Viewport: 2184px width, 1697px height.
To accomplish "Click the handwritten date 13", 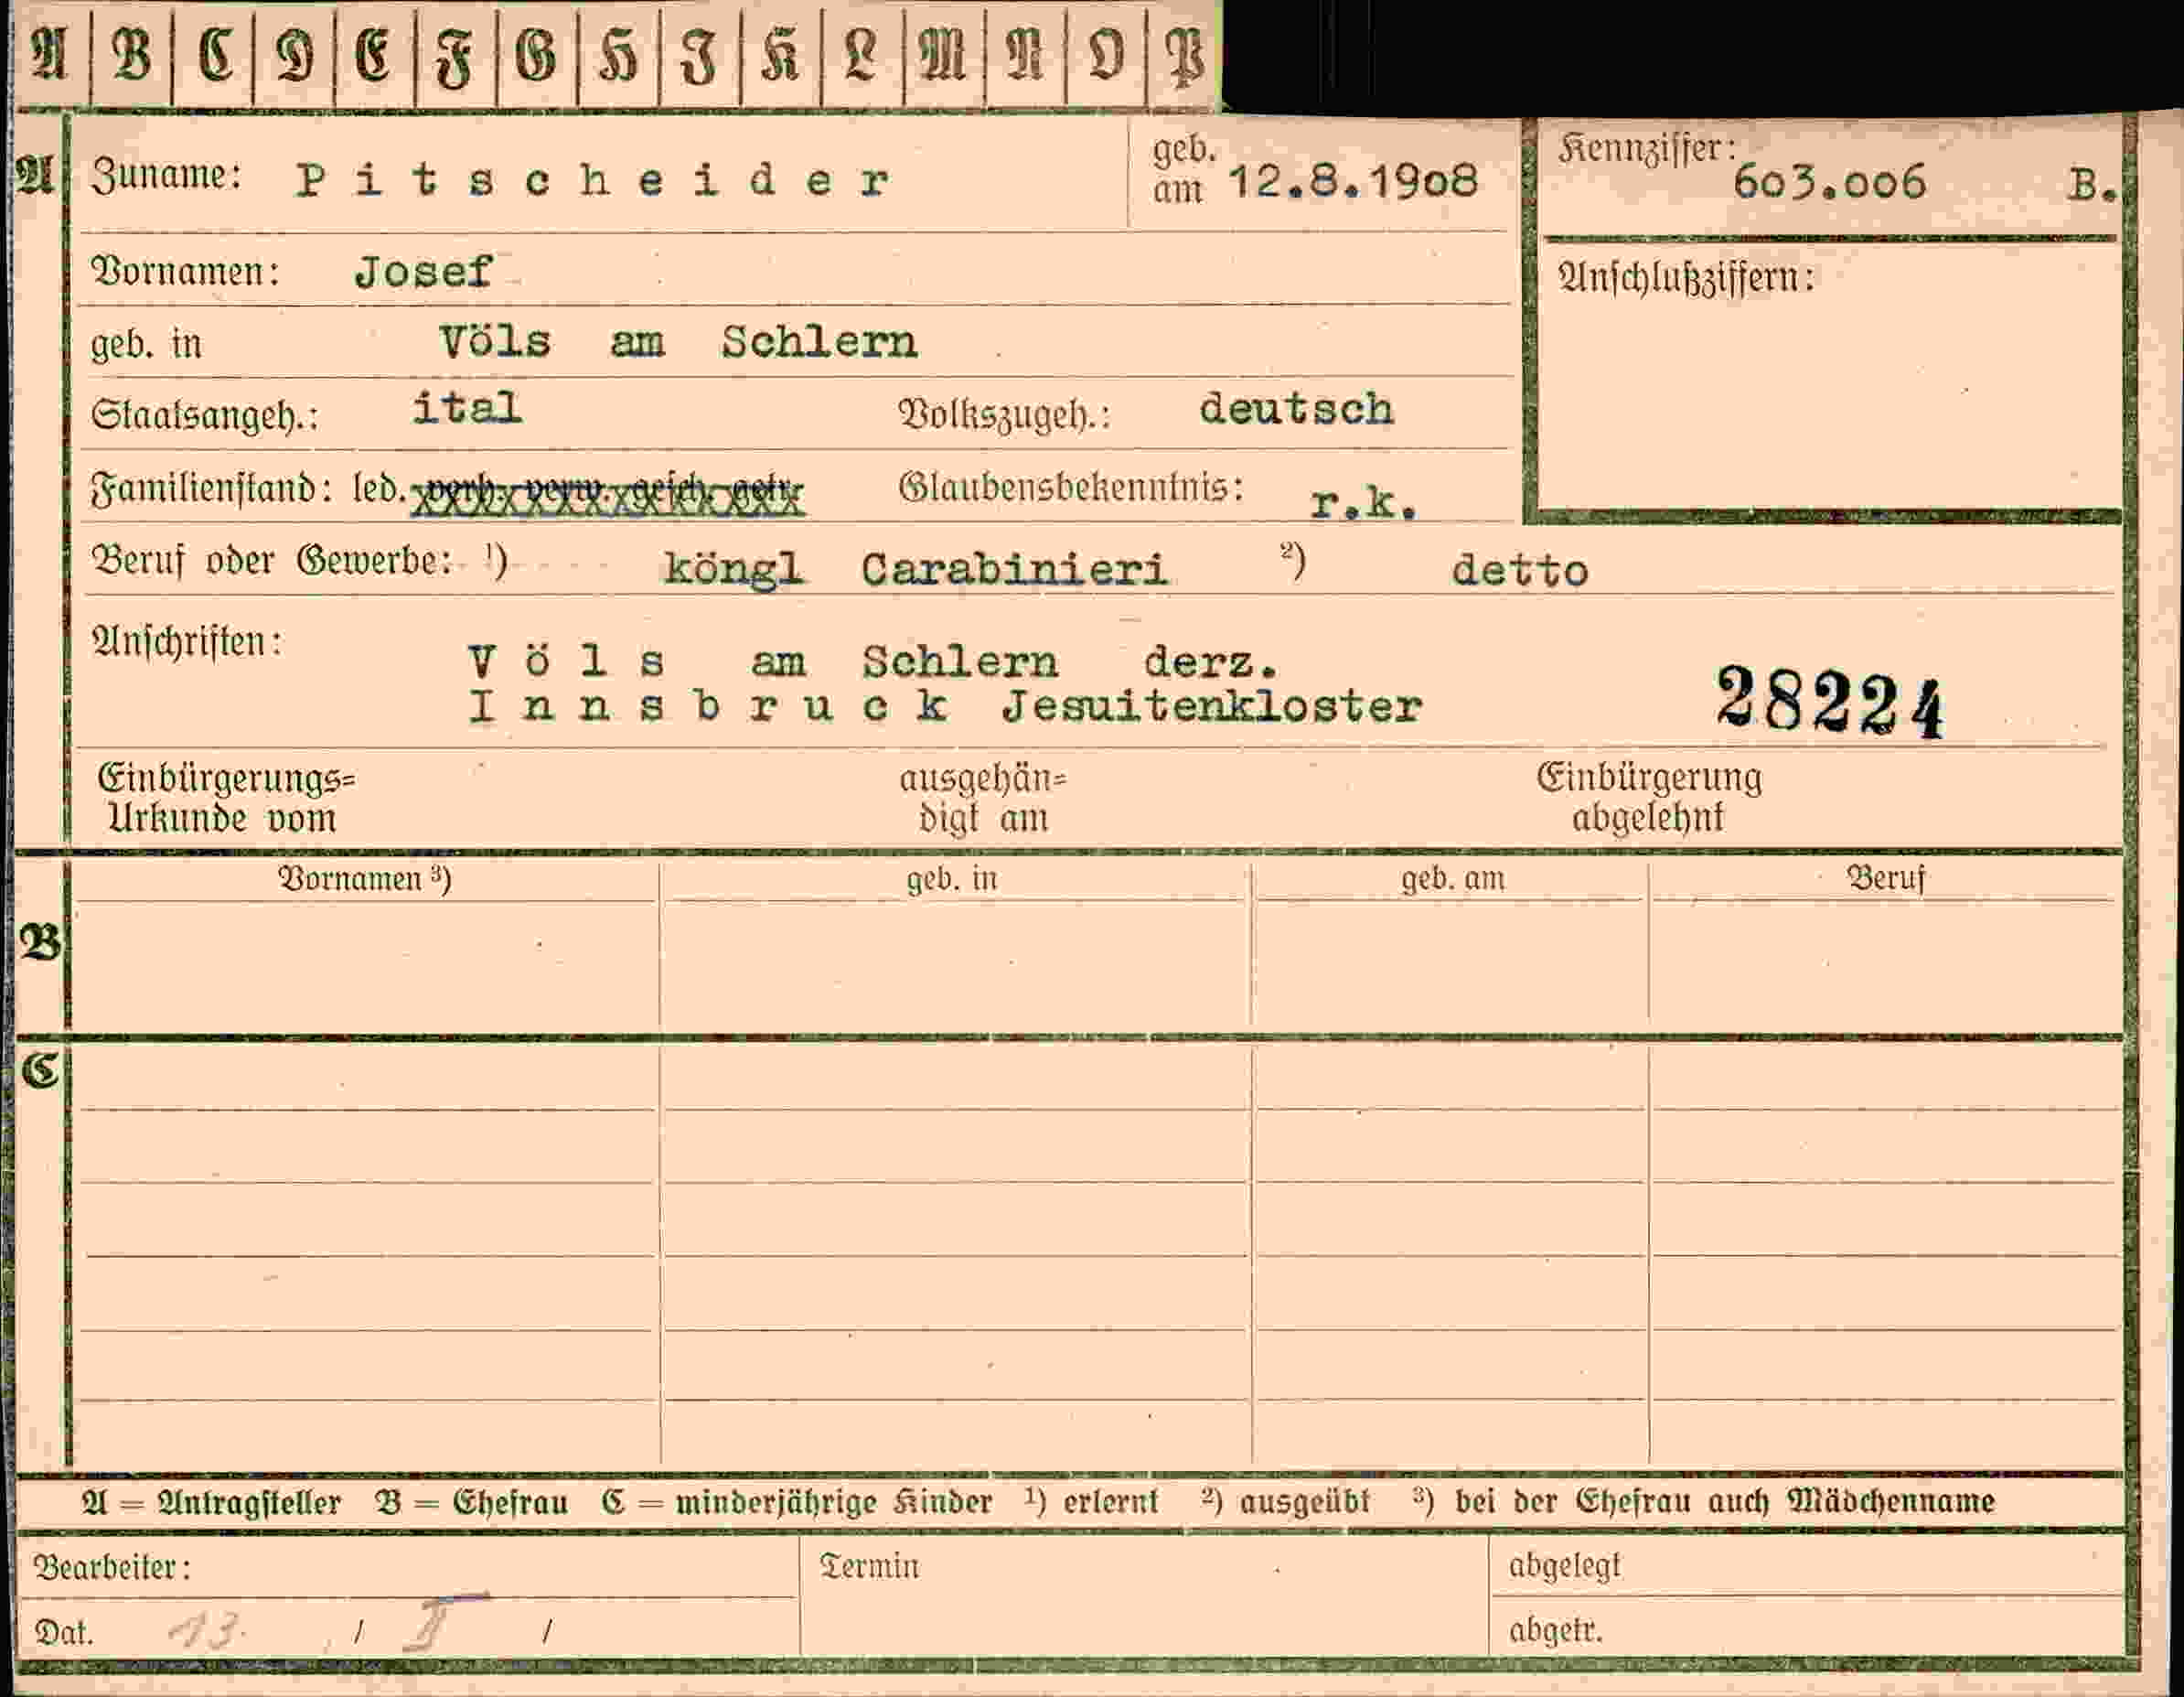I will coord(206,1632).
